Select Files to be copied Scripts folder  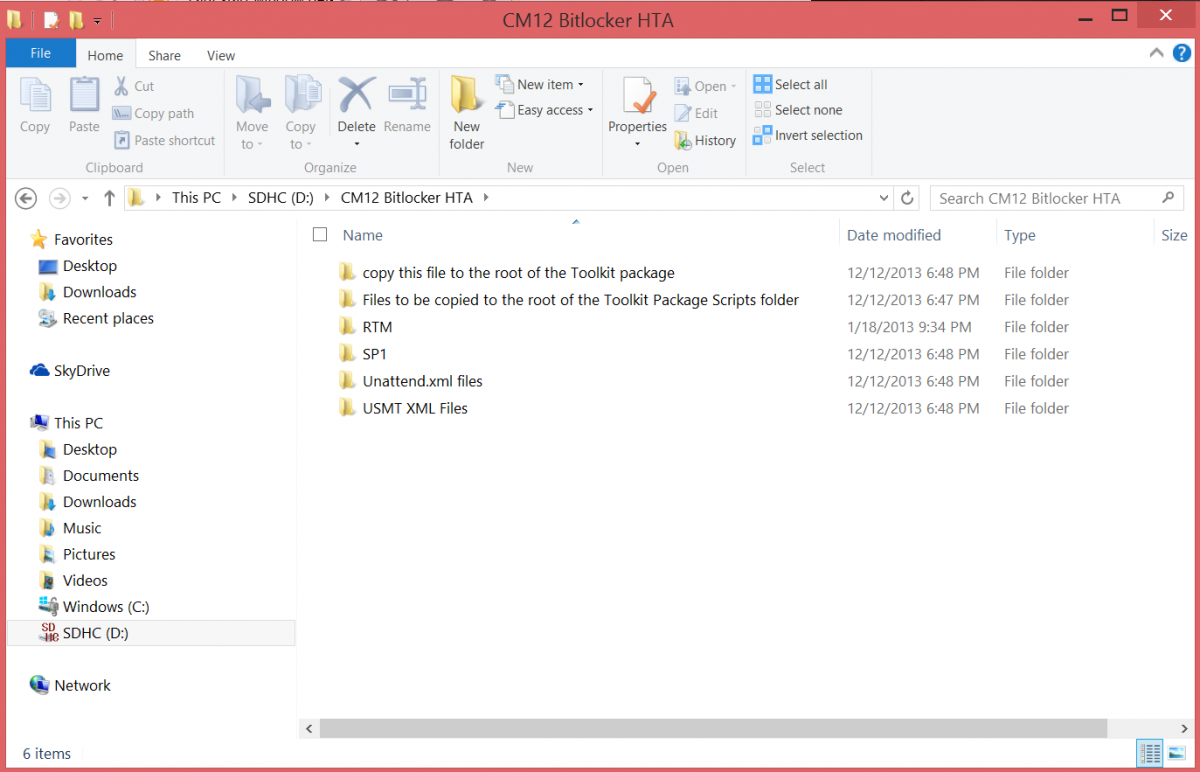[581, 300]
